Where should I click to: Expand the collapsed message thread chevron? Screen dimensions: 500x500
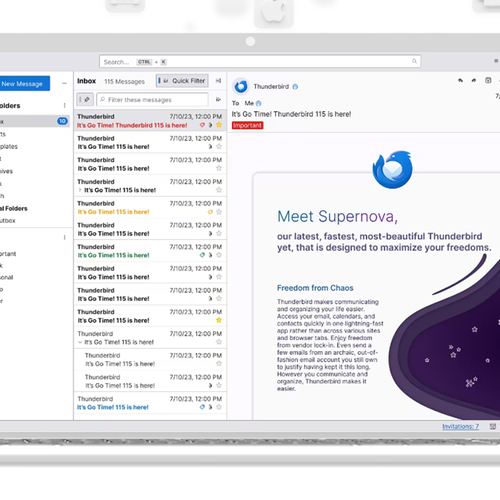coord(80,190)
